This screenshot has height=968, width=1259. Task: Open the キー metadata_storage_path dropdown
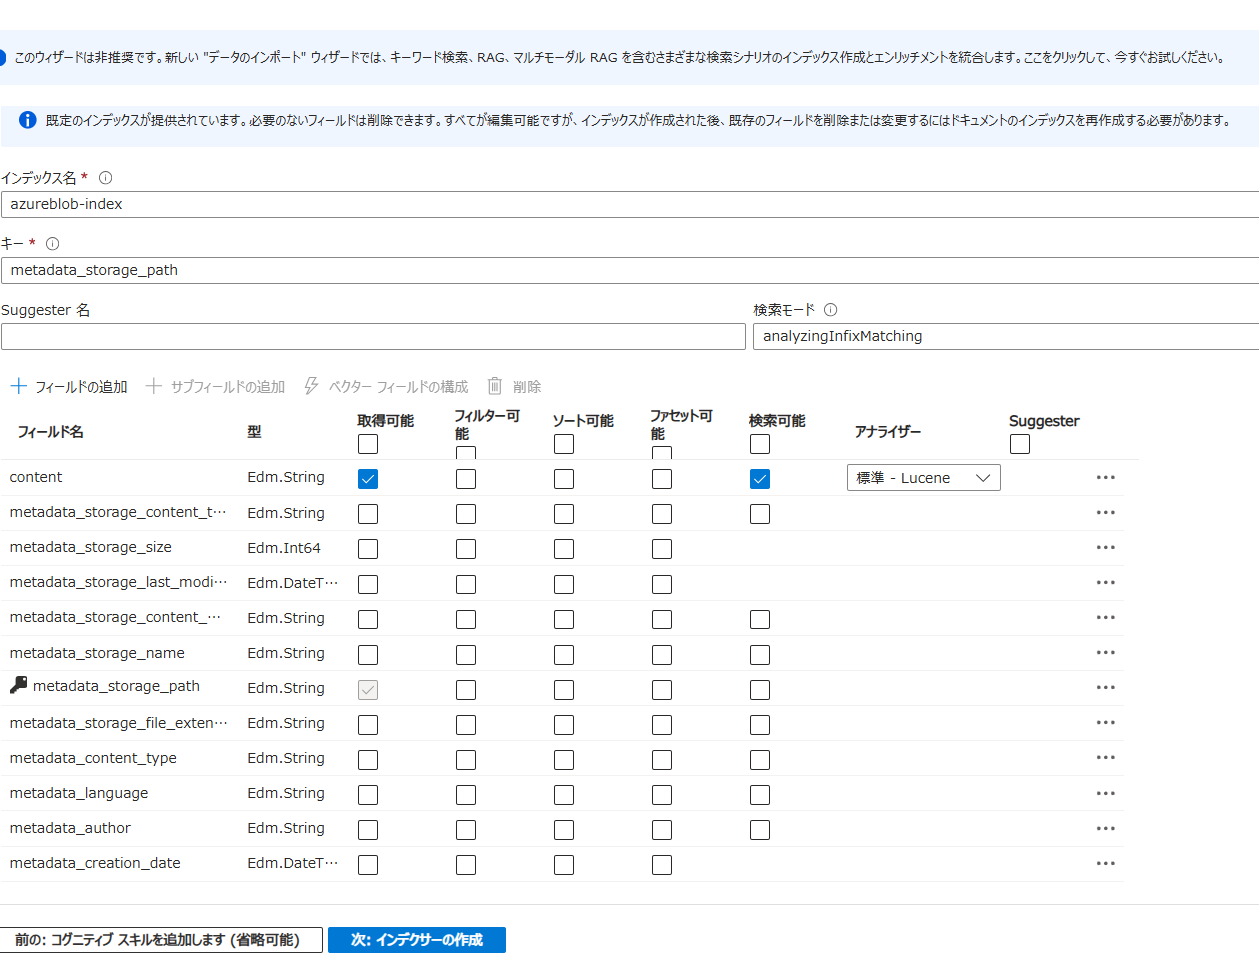[x=630, y=270]
